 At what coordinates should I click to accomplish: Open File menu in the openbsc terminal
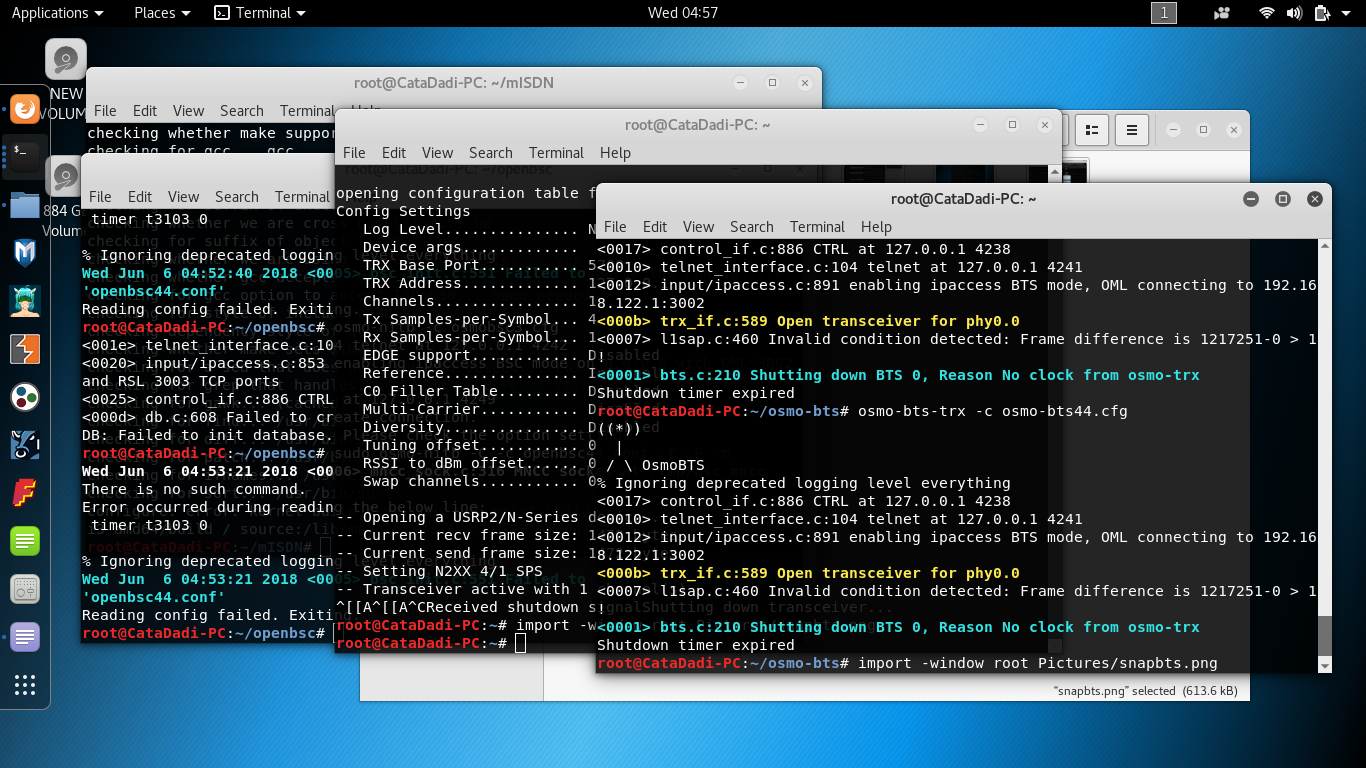[100, 197]
